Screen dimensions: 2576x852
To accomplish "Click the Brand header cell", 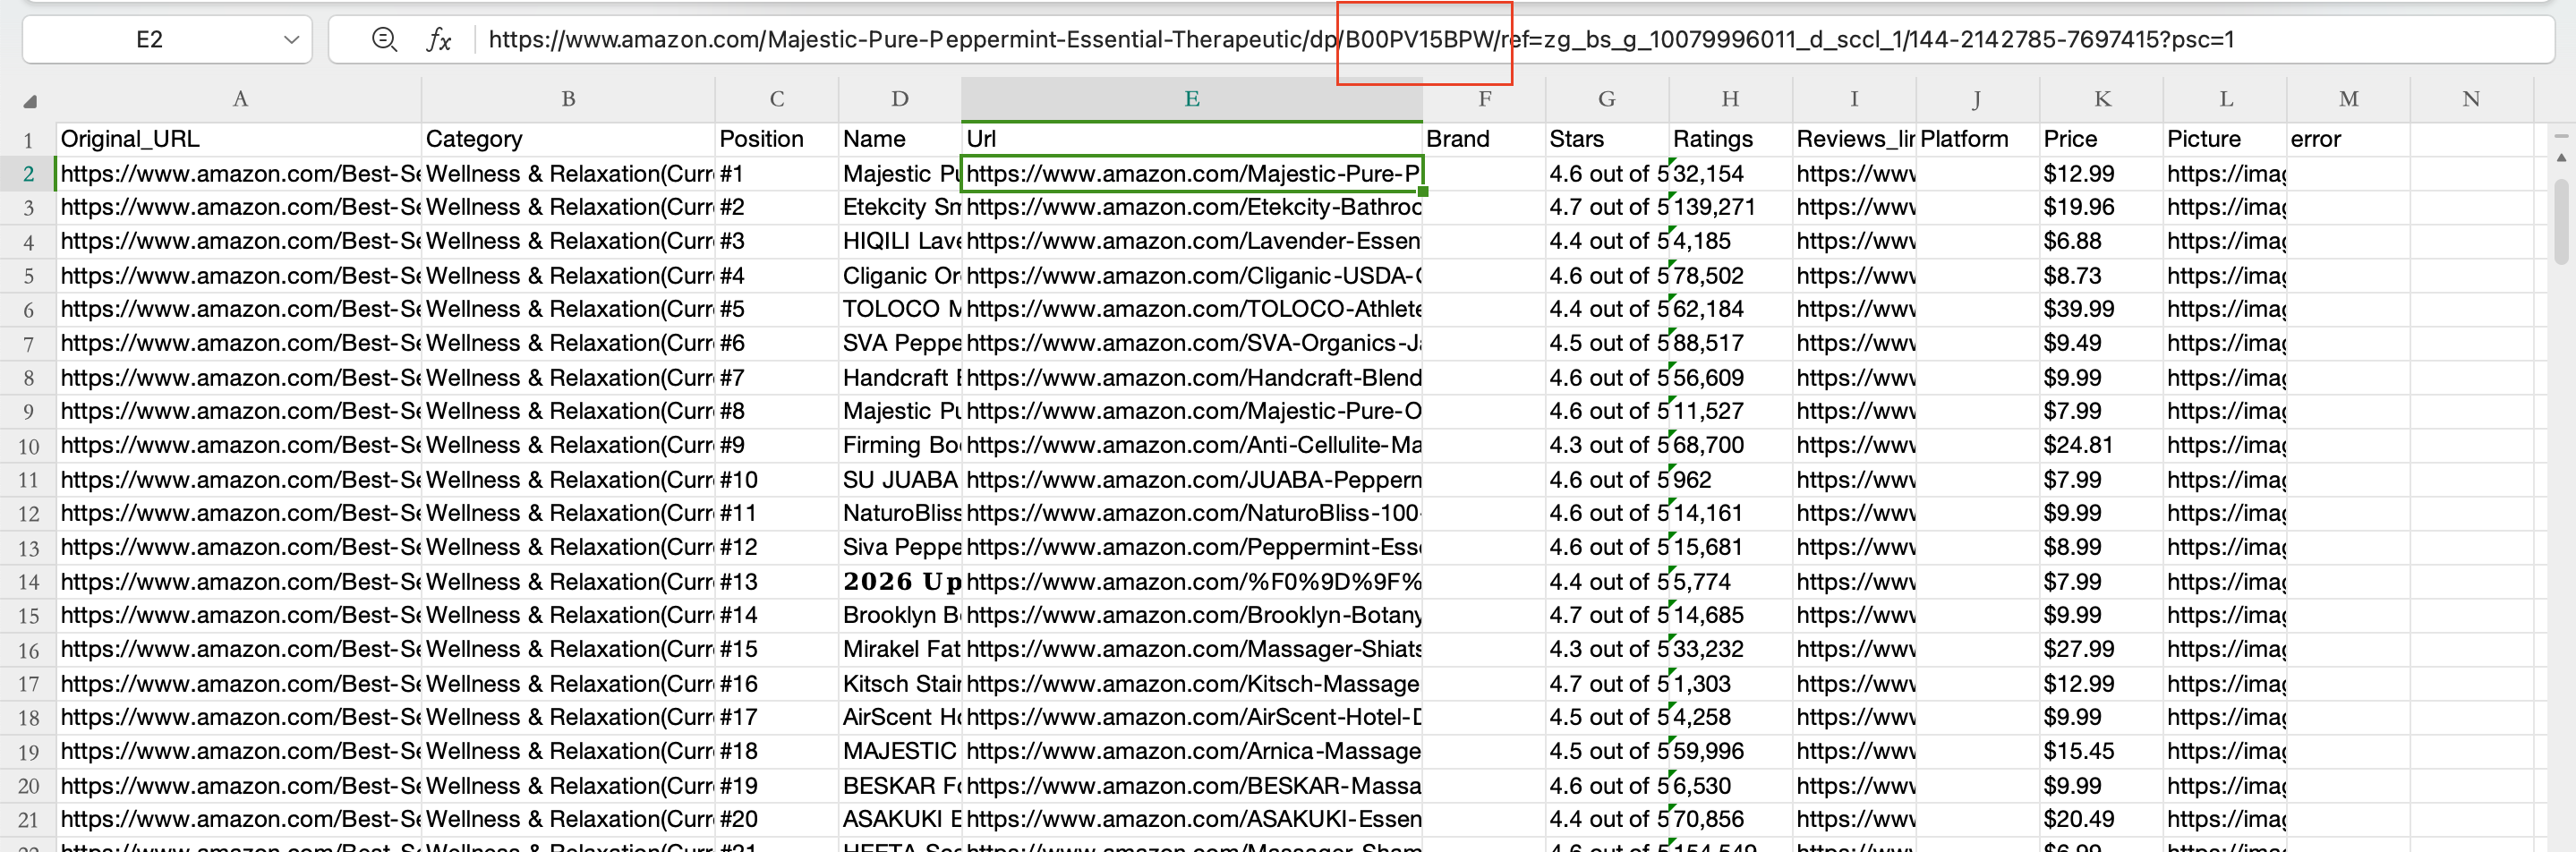I will 1484,139.
